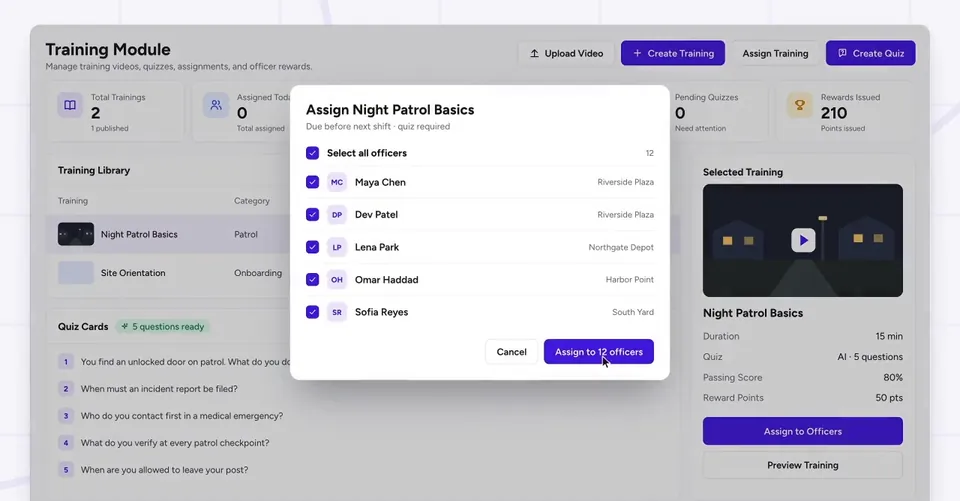Click the name Omar Haddad
960x501 pixels.
[387, 279]
